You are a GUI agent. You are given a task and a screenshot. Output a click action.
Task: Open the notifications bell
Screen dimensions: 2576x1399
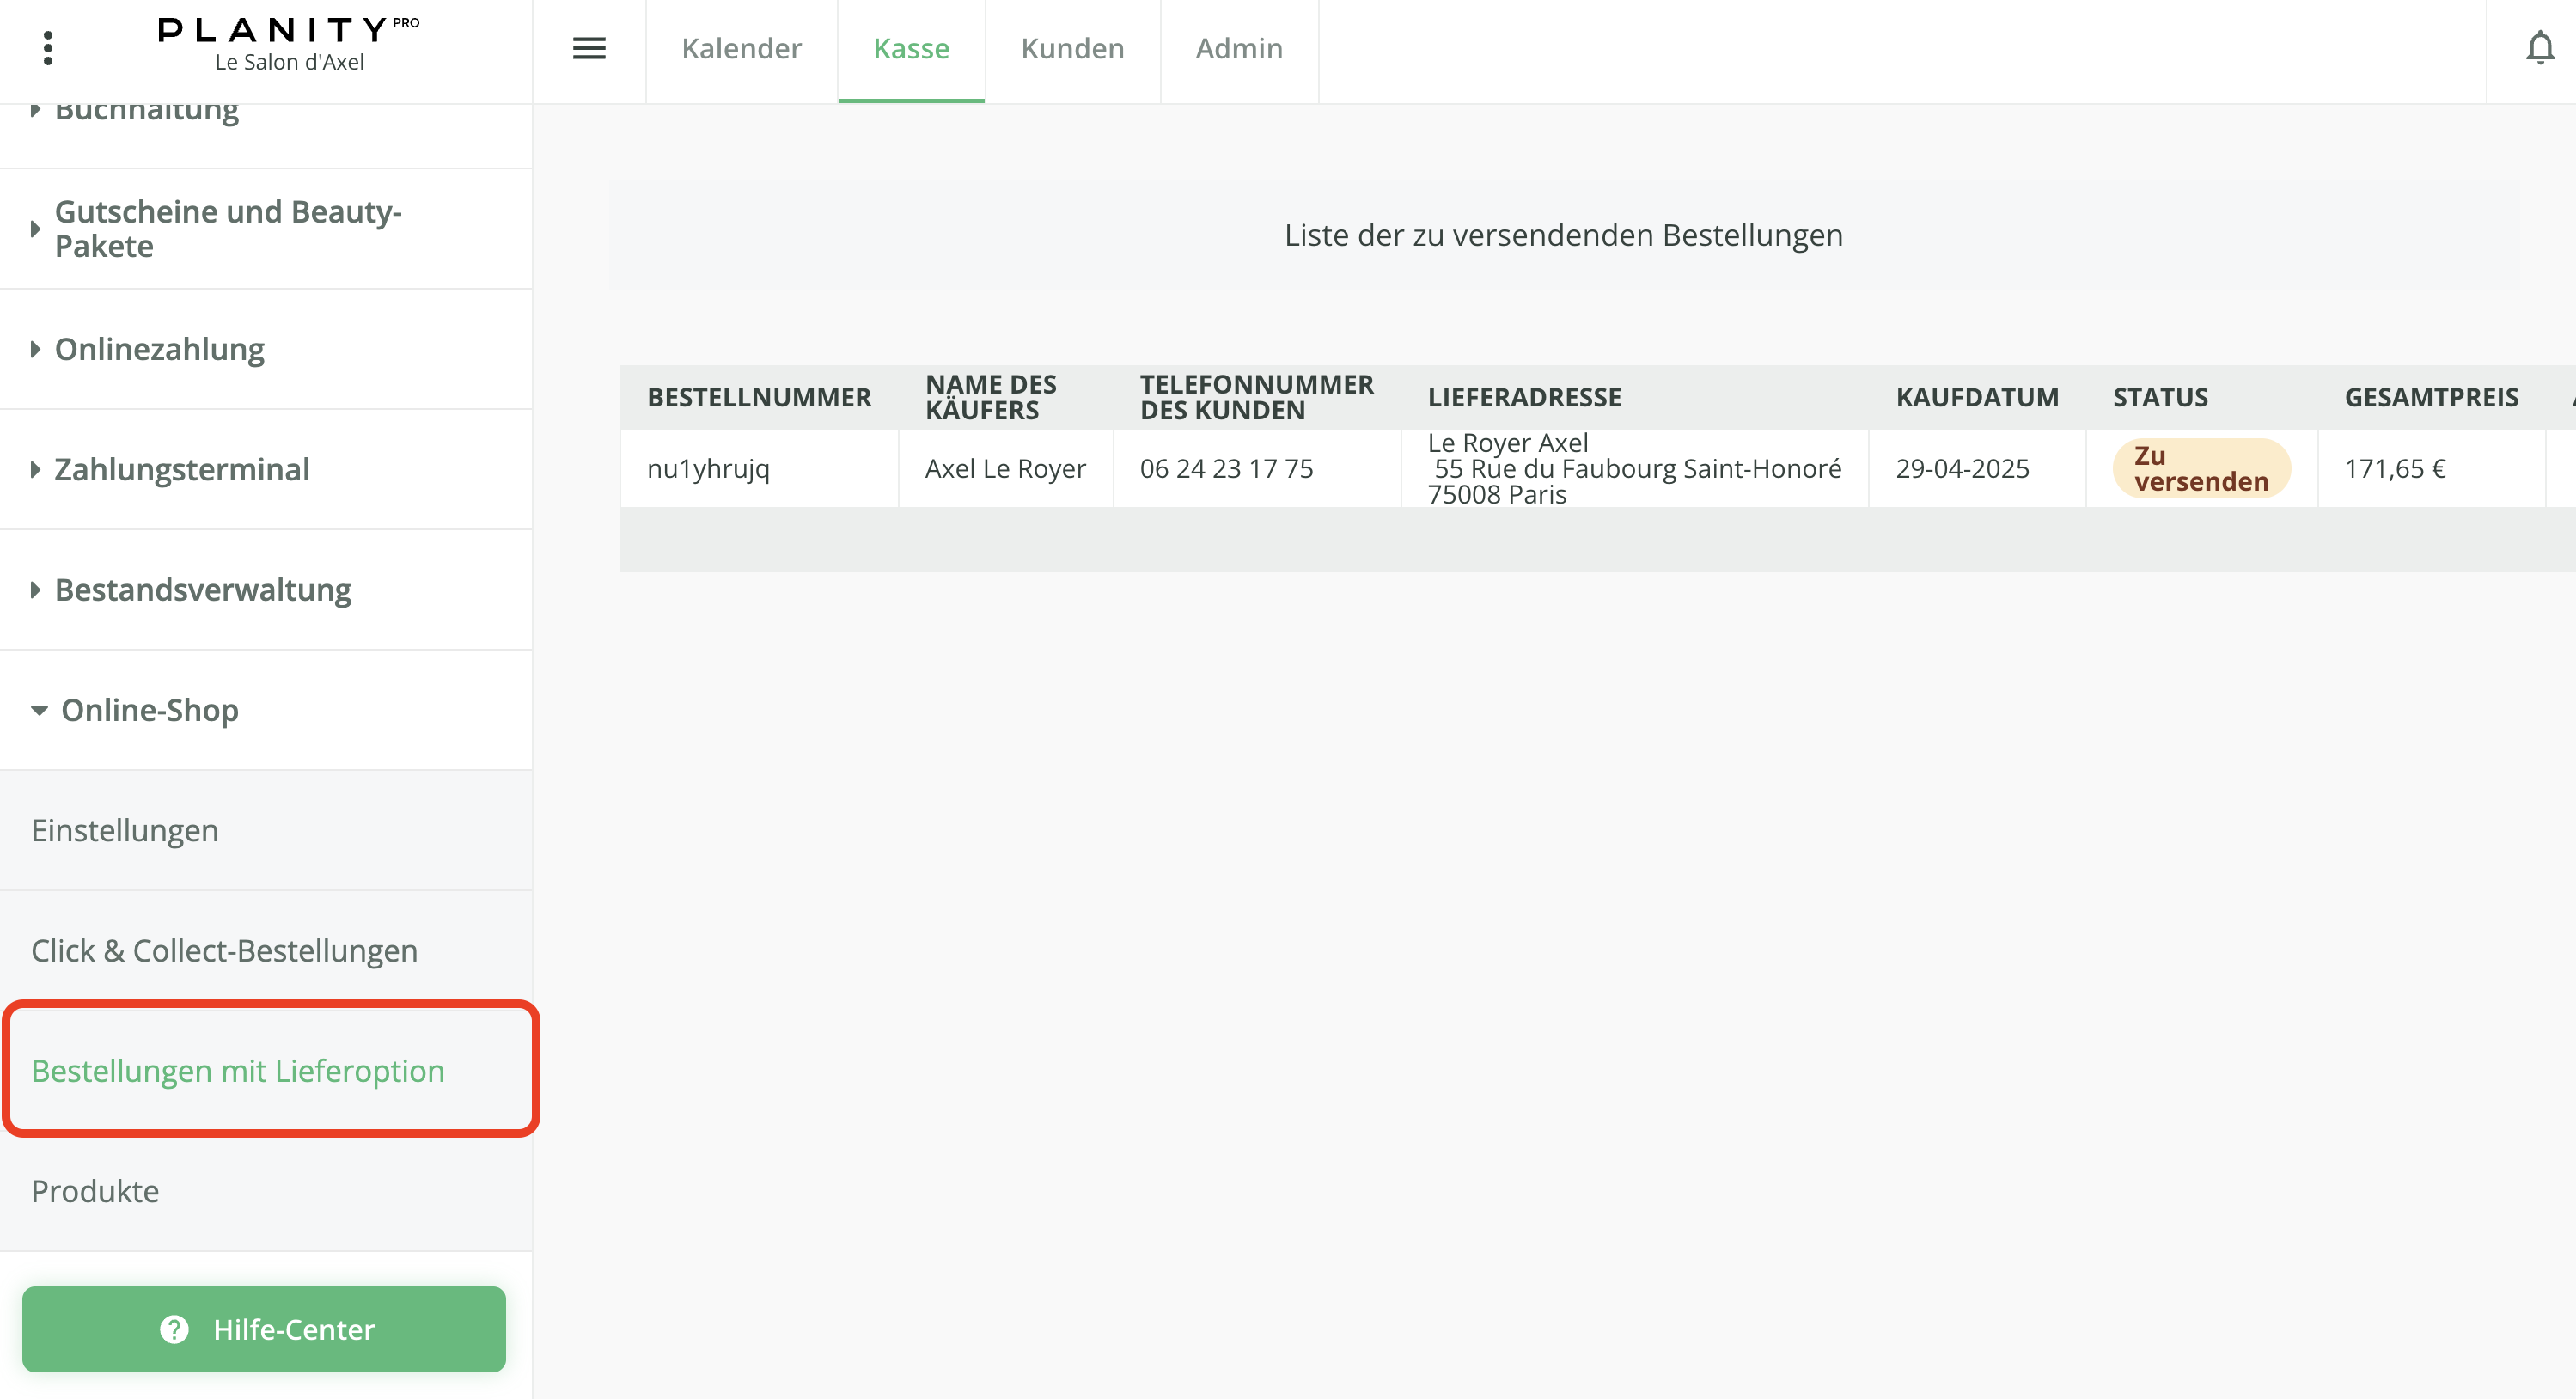pyautogui.click(x=2539, y=48)
